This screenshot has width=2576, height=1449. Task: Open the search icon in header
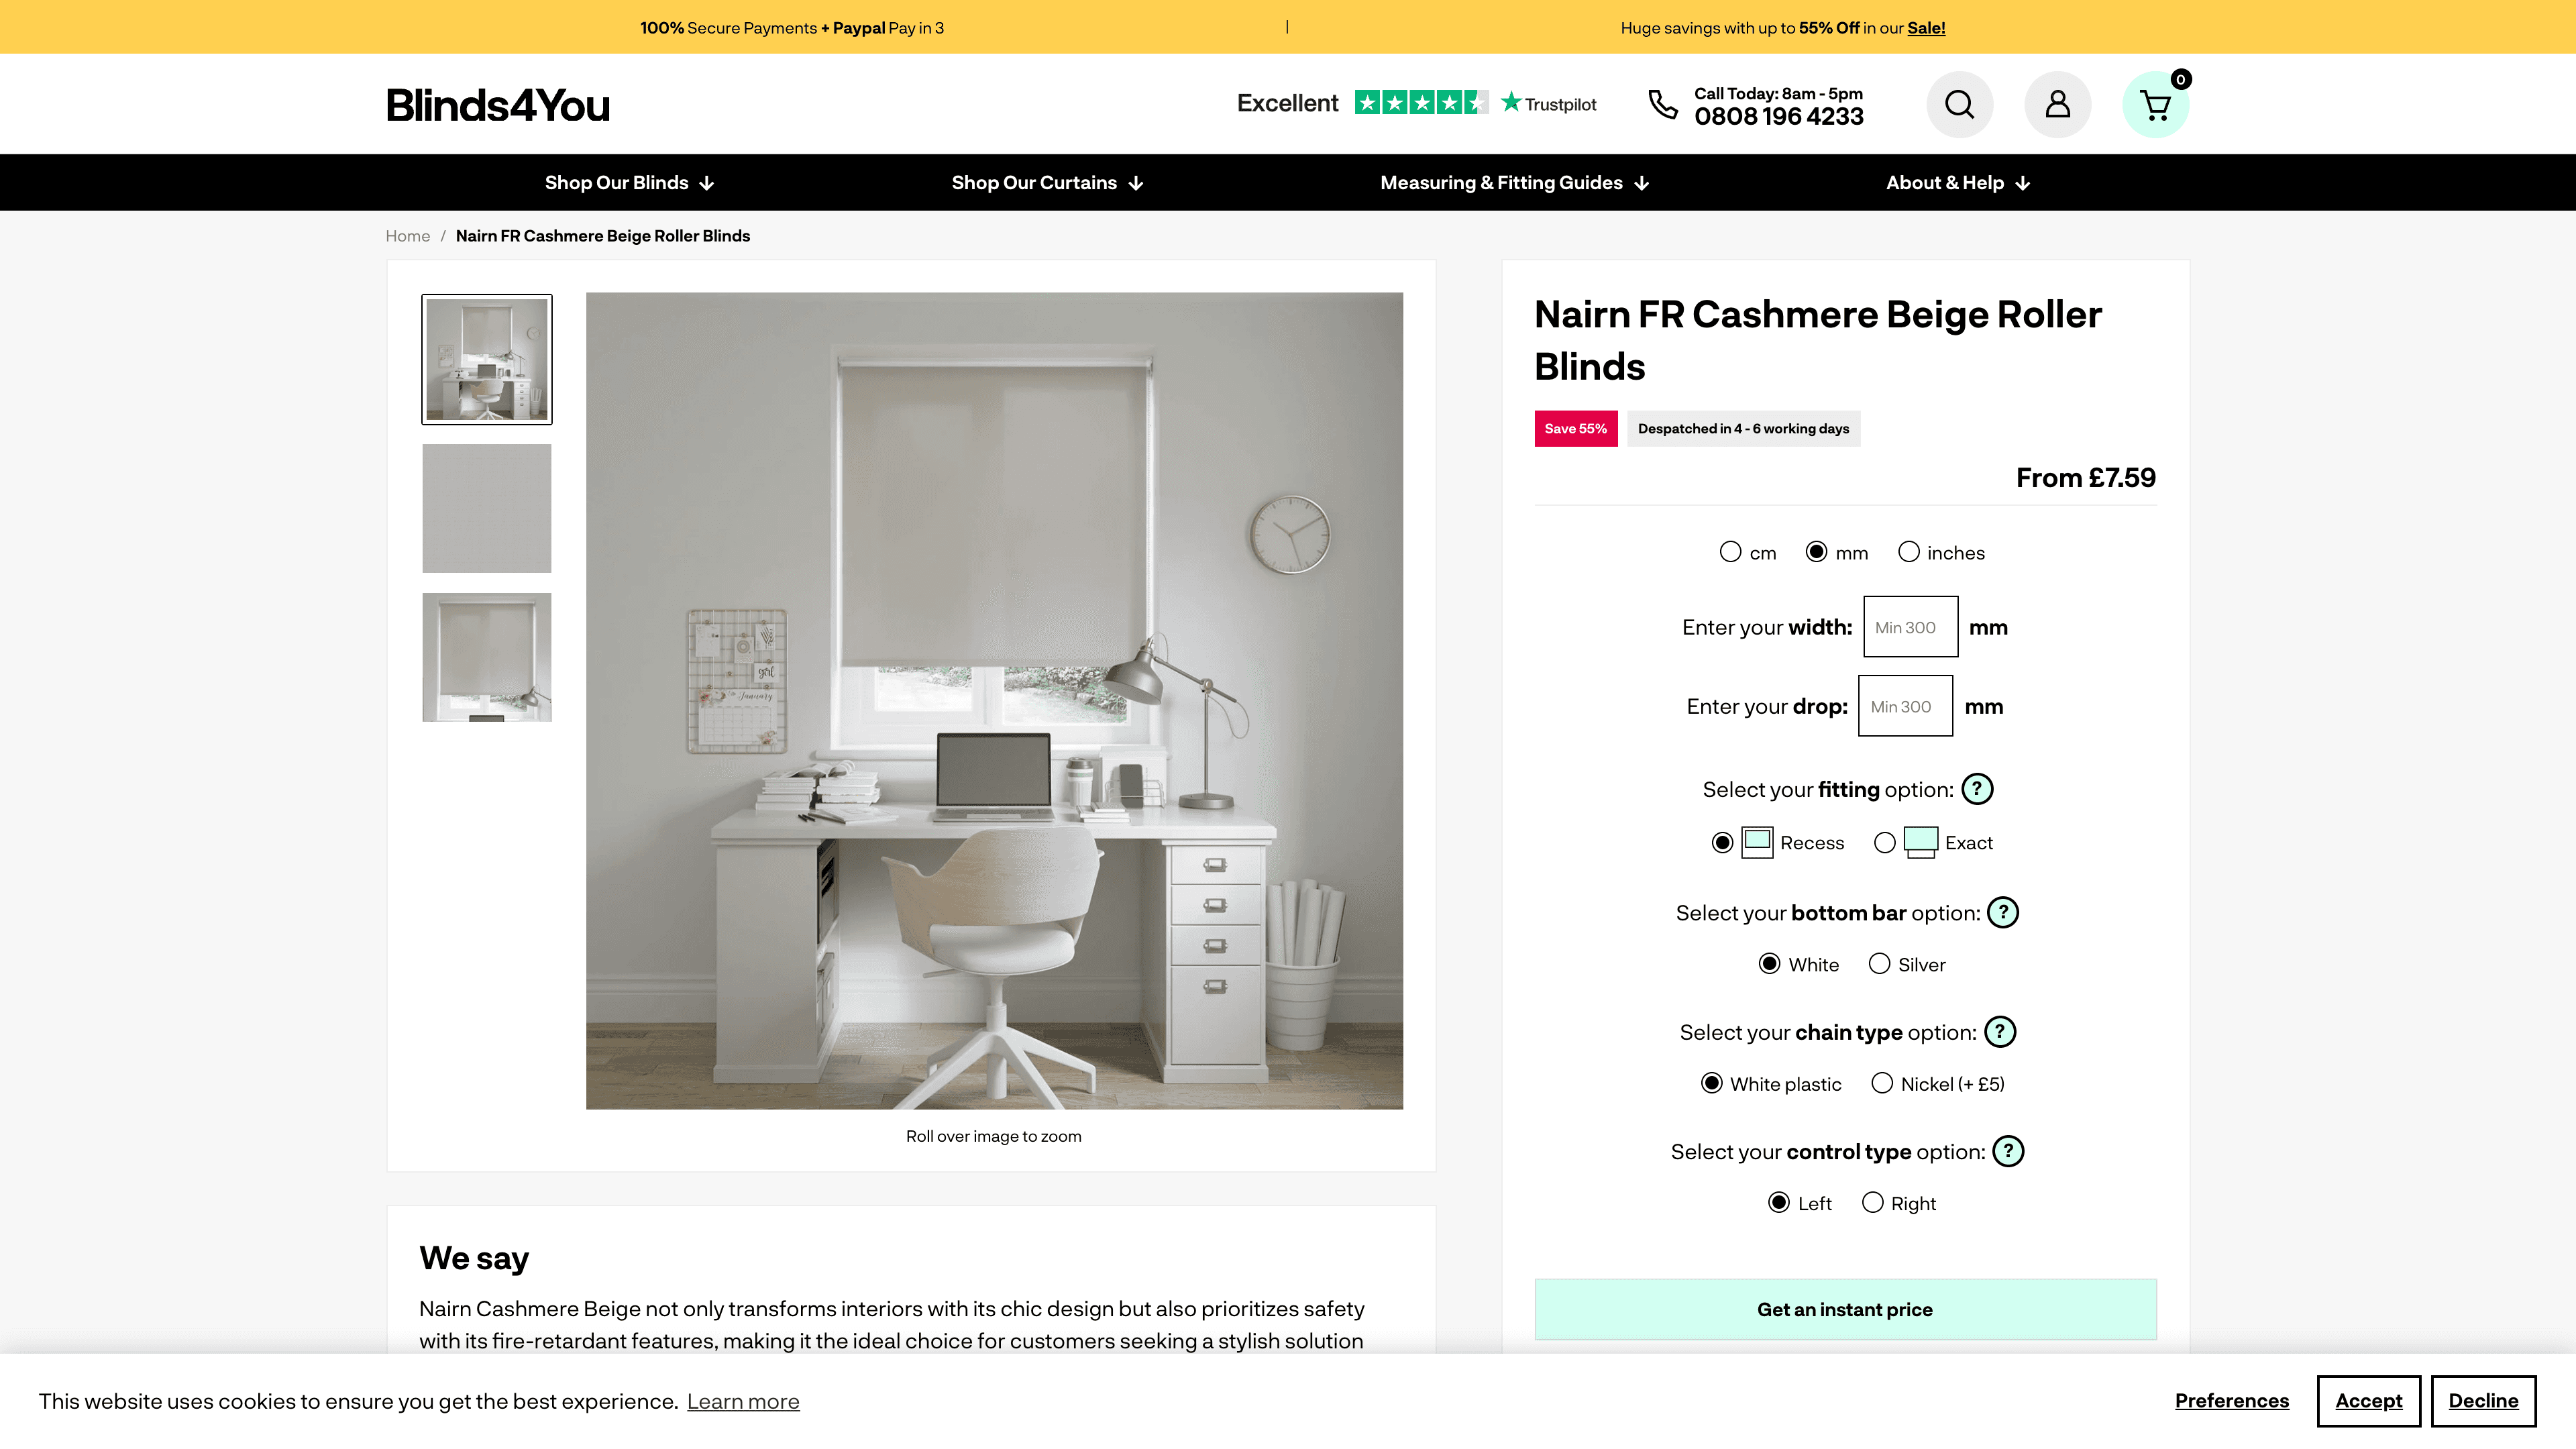pos(1959,104)
